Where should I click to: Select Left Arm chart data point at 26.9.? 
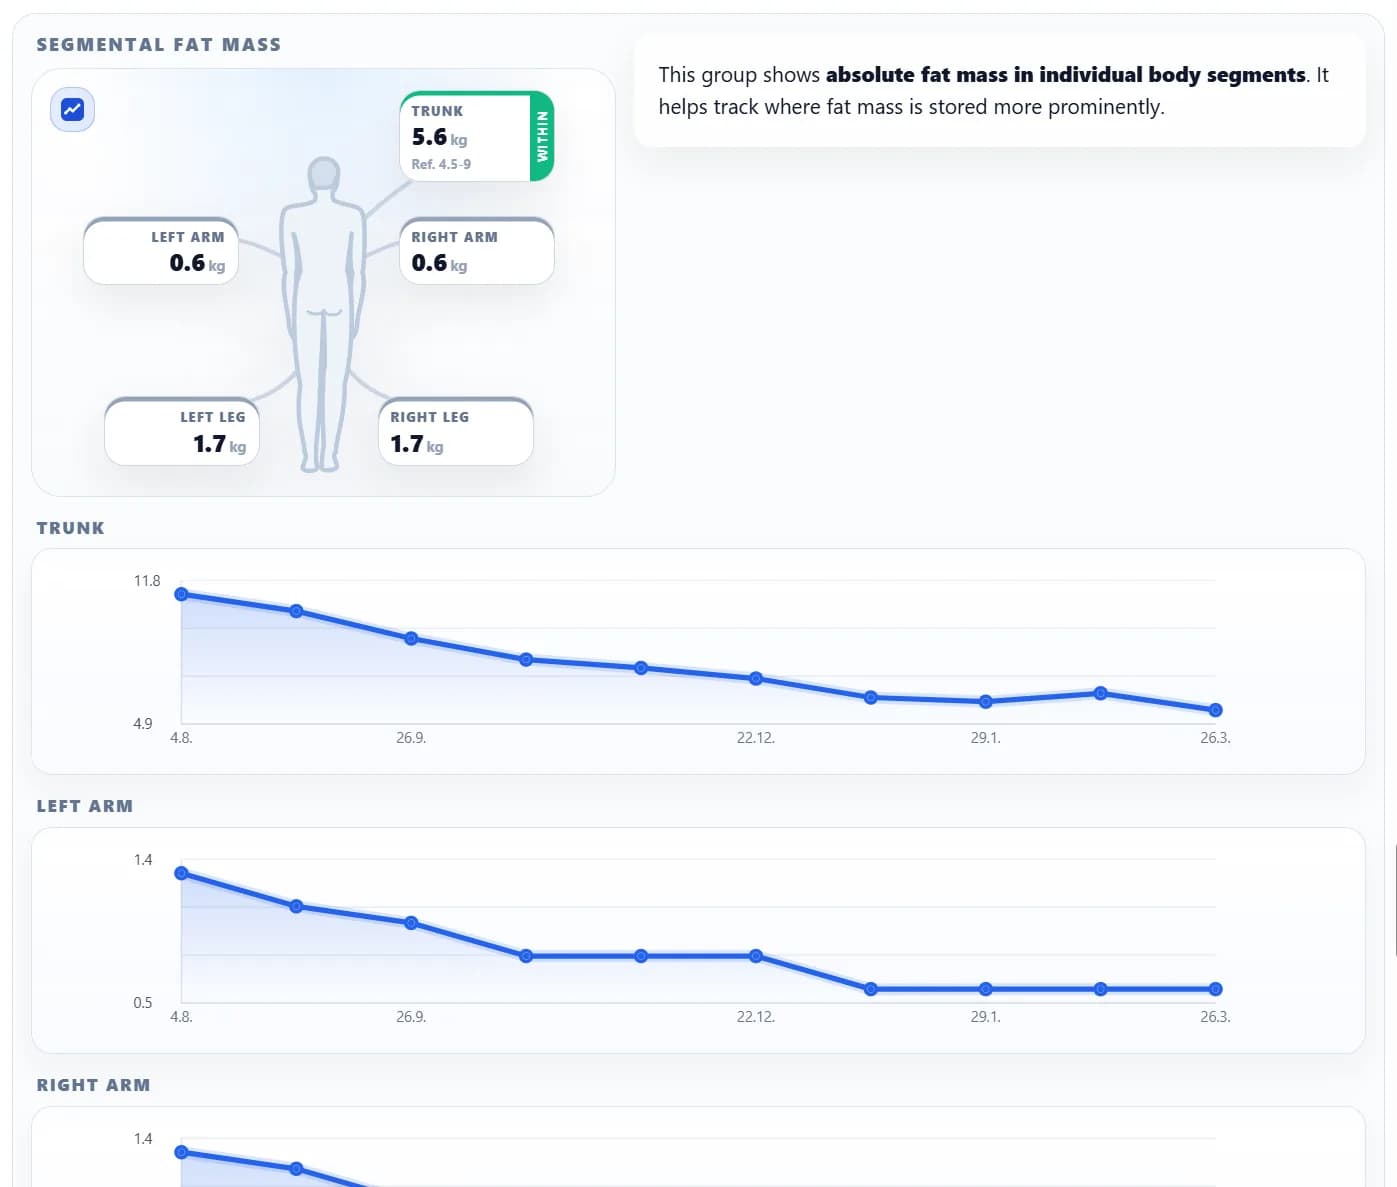coord(411,923)
